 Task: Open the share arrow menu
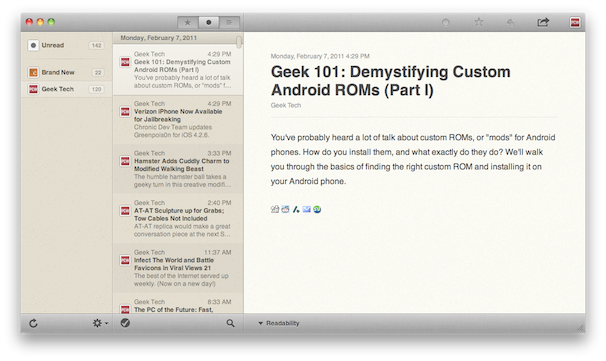[543, 22]
